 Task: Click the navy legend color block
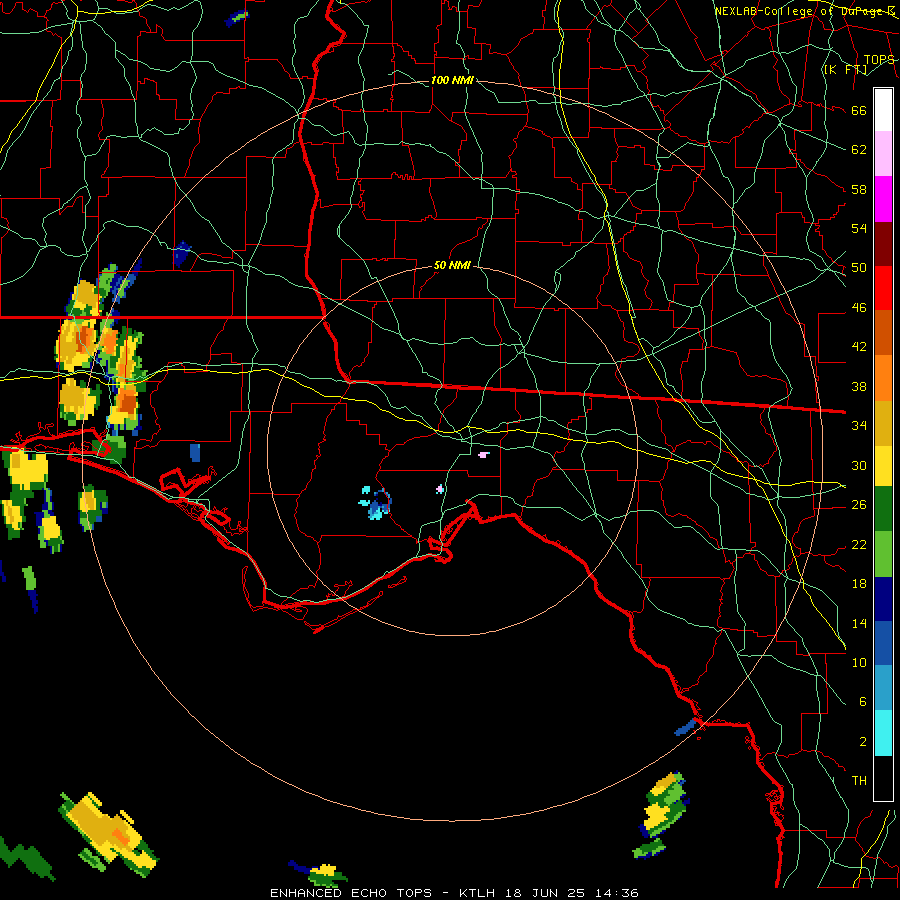coord(883,599)
